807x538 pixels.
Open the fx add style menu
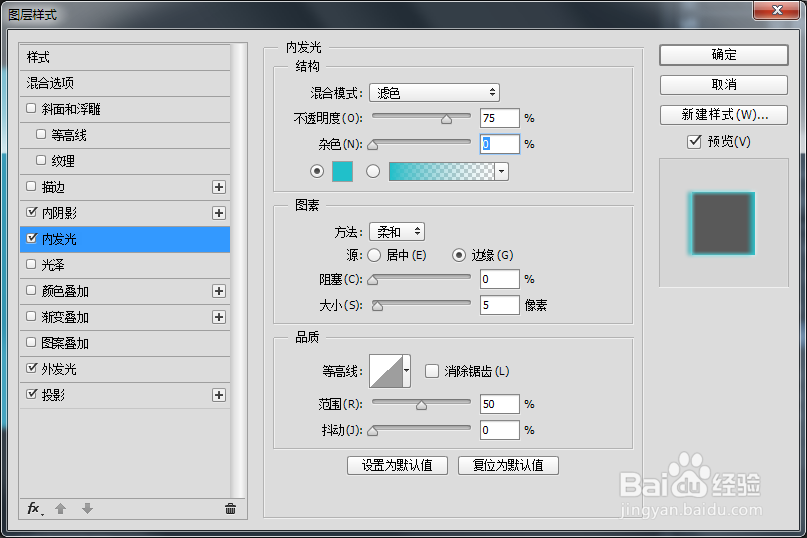tap(35, 509)
